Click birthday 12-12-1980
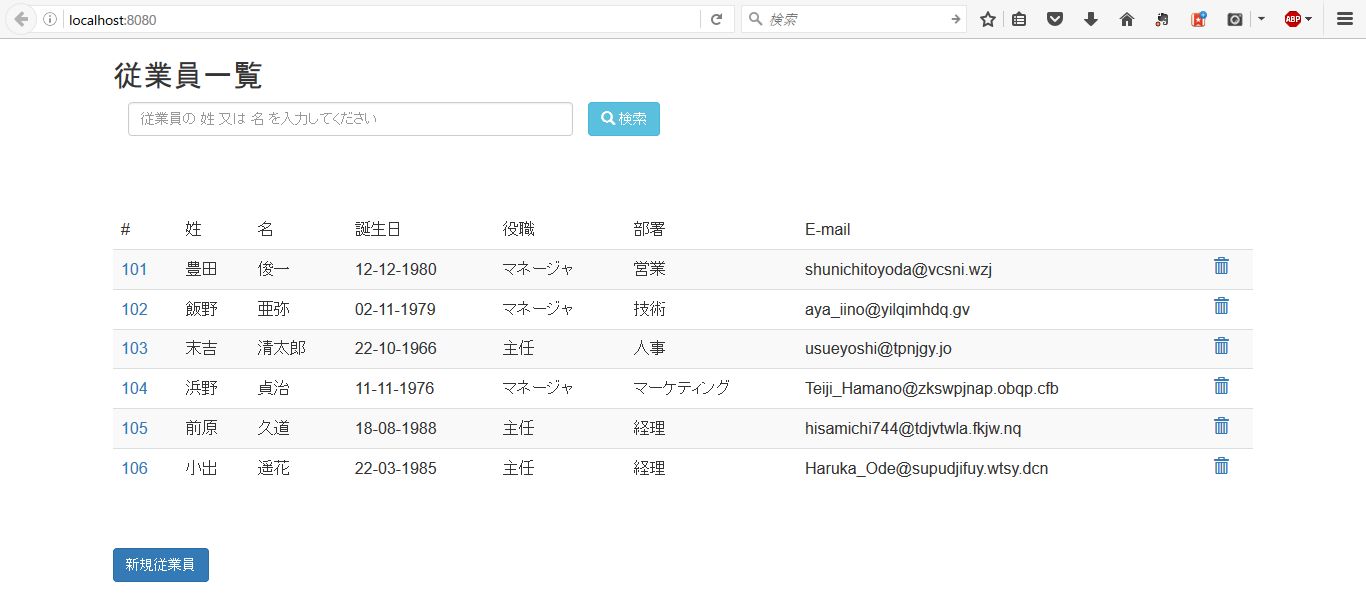This screenshot has width=1366, height=605. [x=396, y=269]
